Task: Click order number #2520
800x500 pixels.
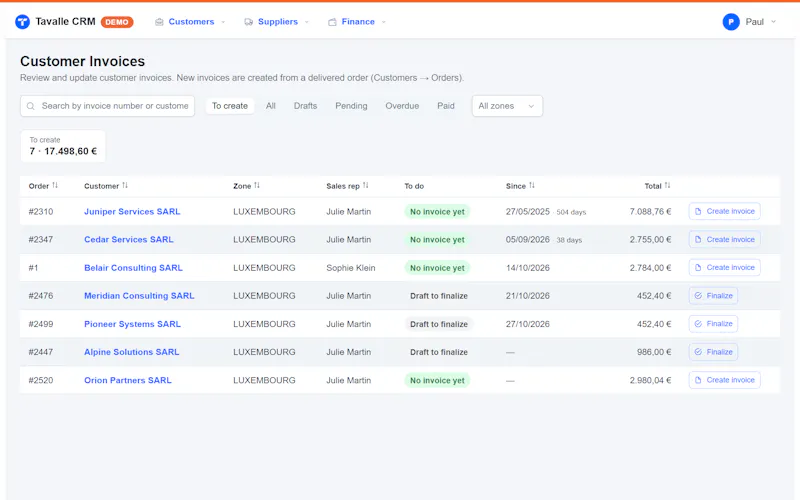Action: 41,380
